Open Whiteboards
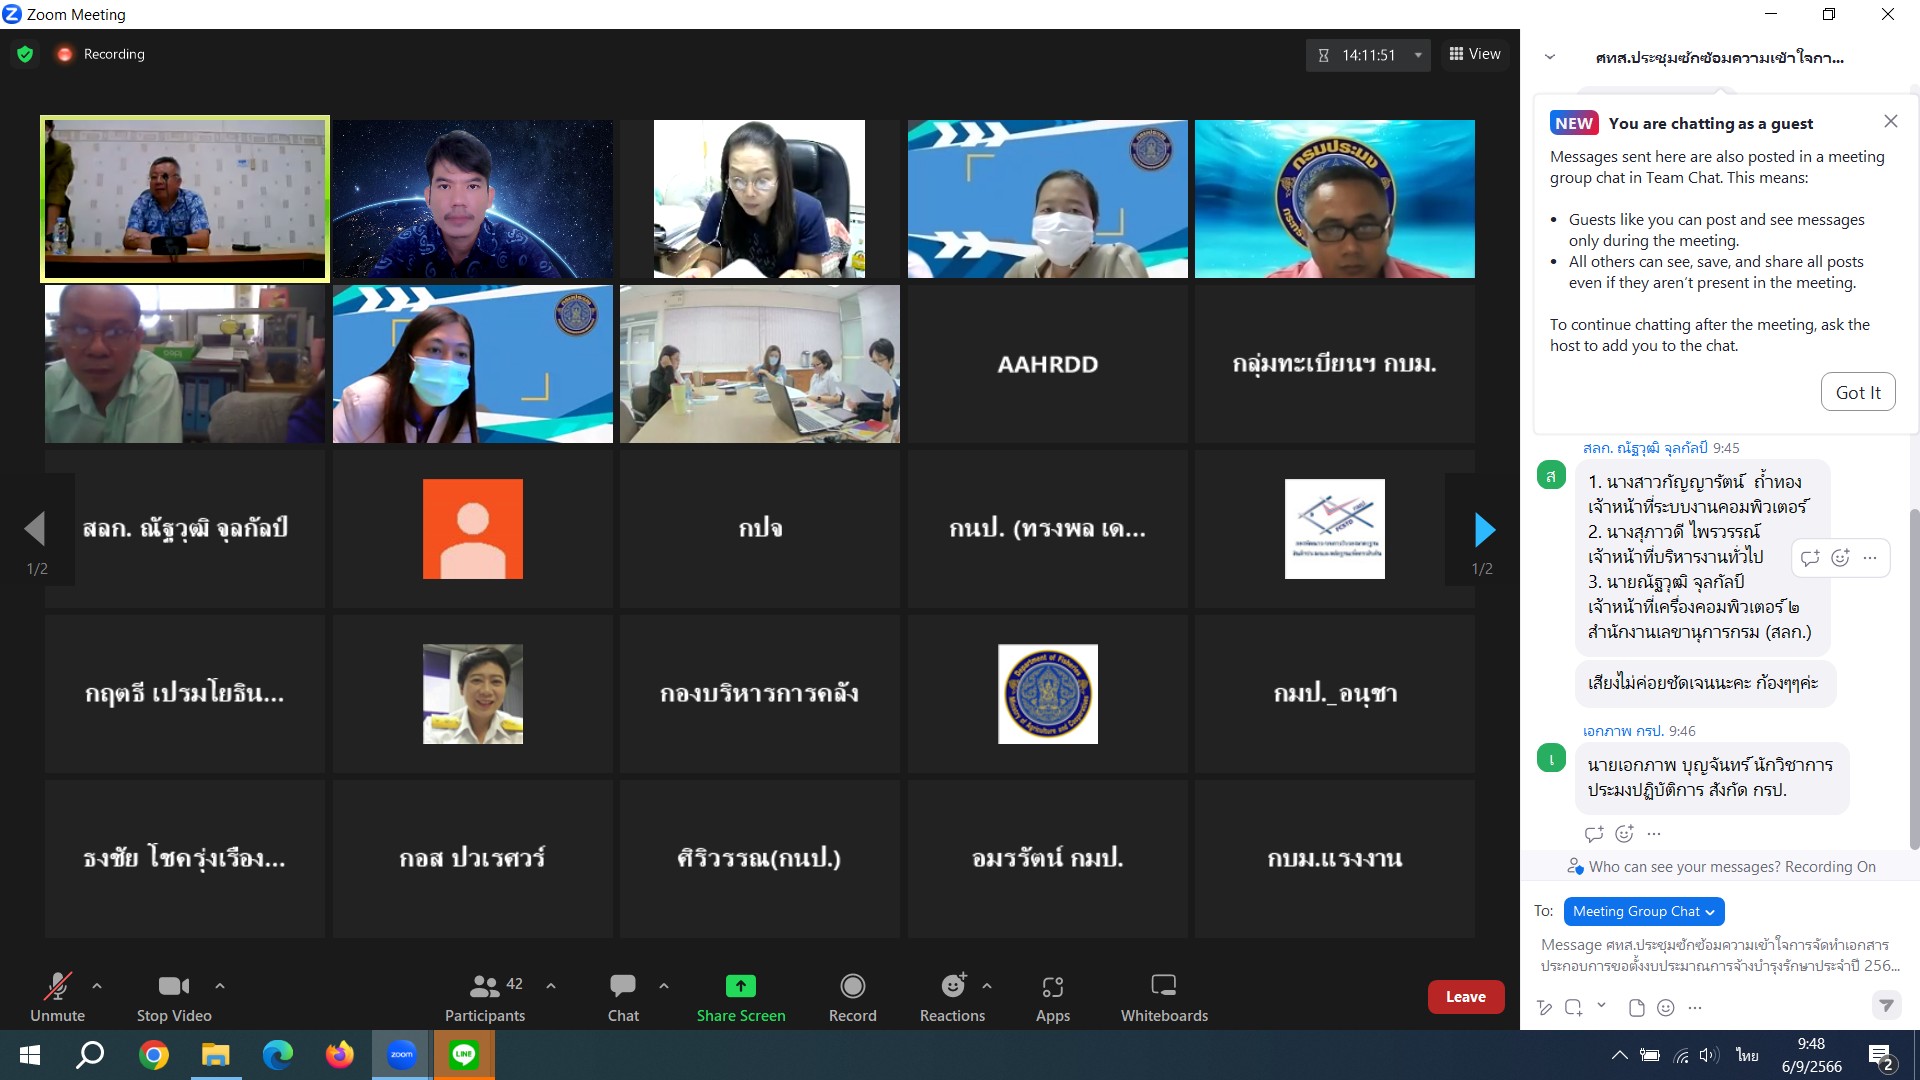The width and height of the screenshot is (1920, 1080). [x=1164, y=997]
